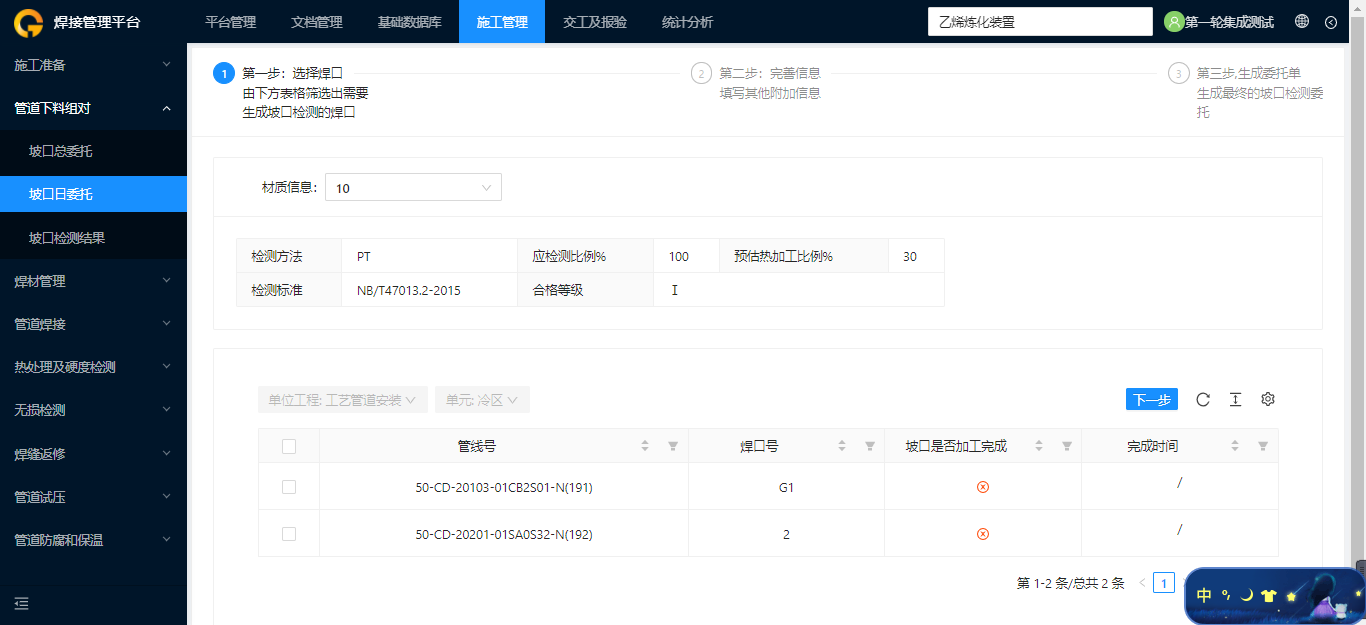1366x625 pixels.
Task: Open the 单位工程 工艺管道安装 dropdown
Action: pos(343,400)
